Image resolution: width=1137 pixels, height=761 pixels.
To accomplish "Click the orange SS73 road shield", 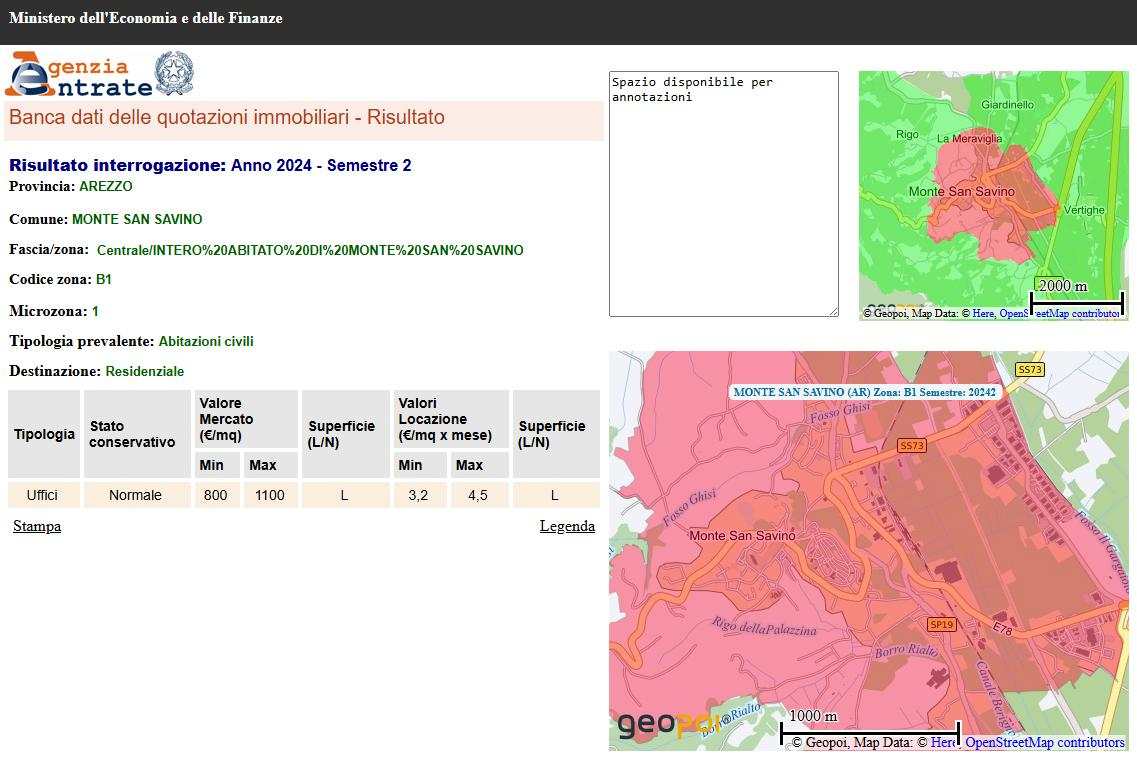I will click(x=911, y=445).
